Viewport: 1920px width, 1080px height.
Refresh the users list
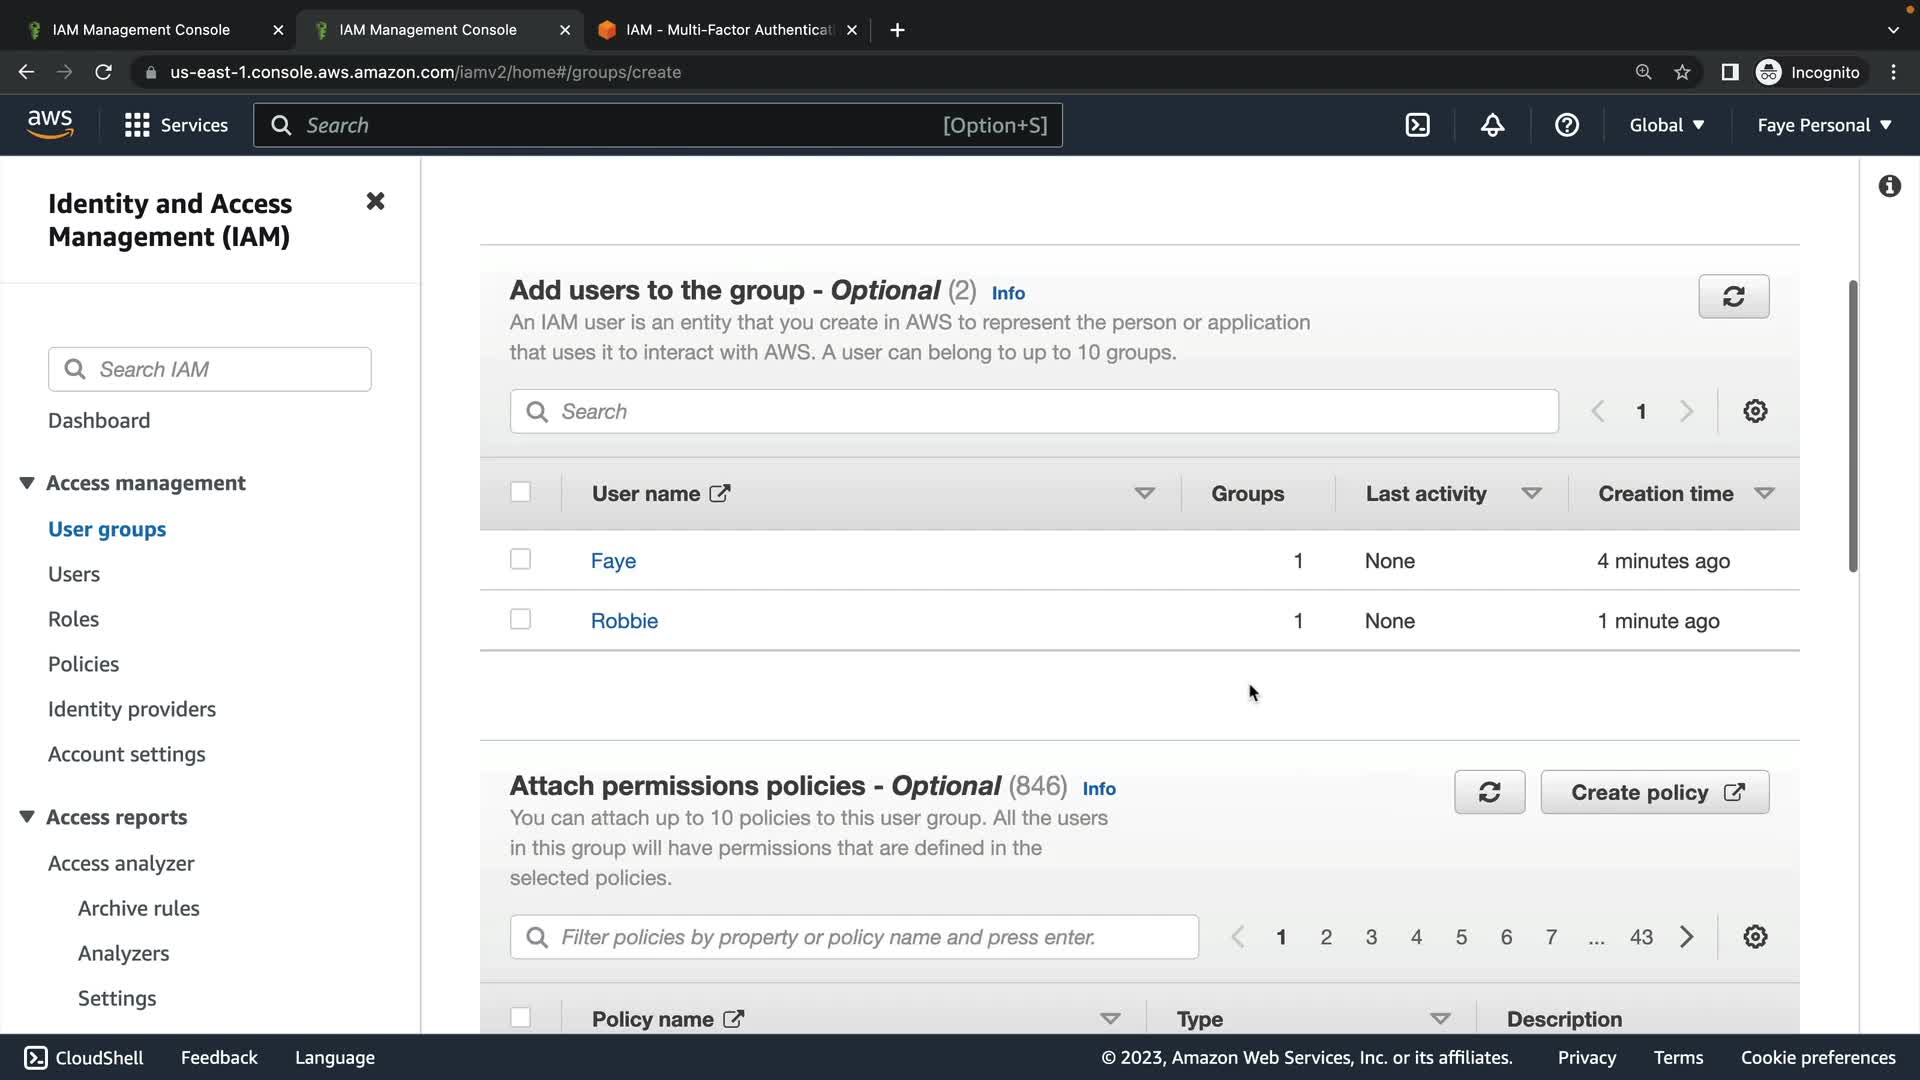pyautogui.click(x=1733, y=297)
